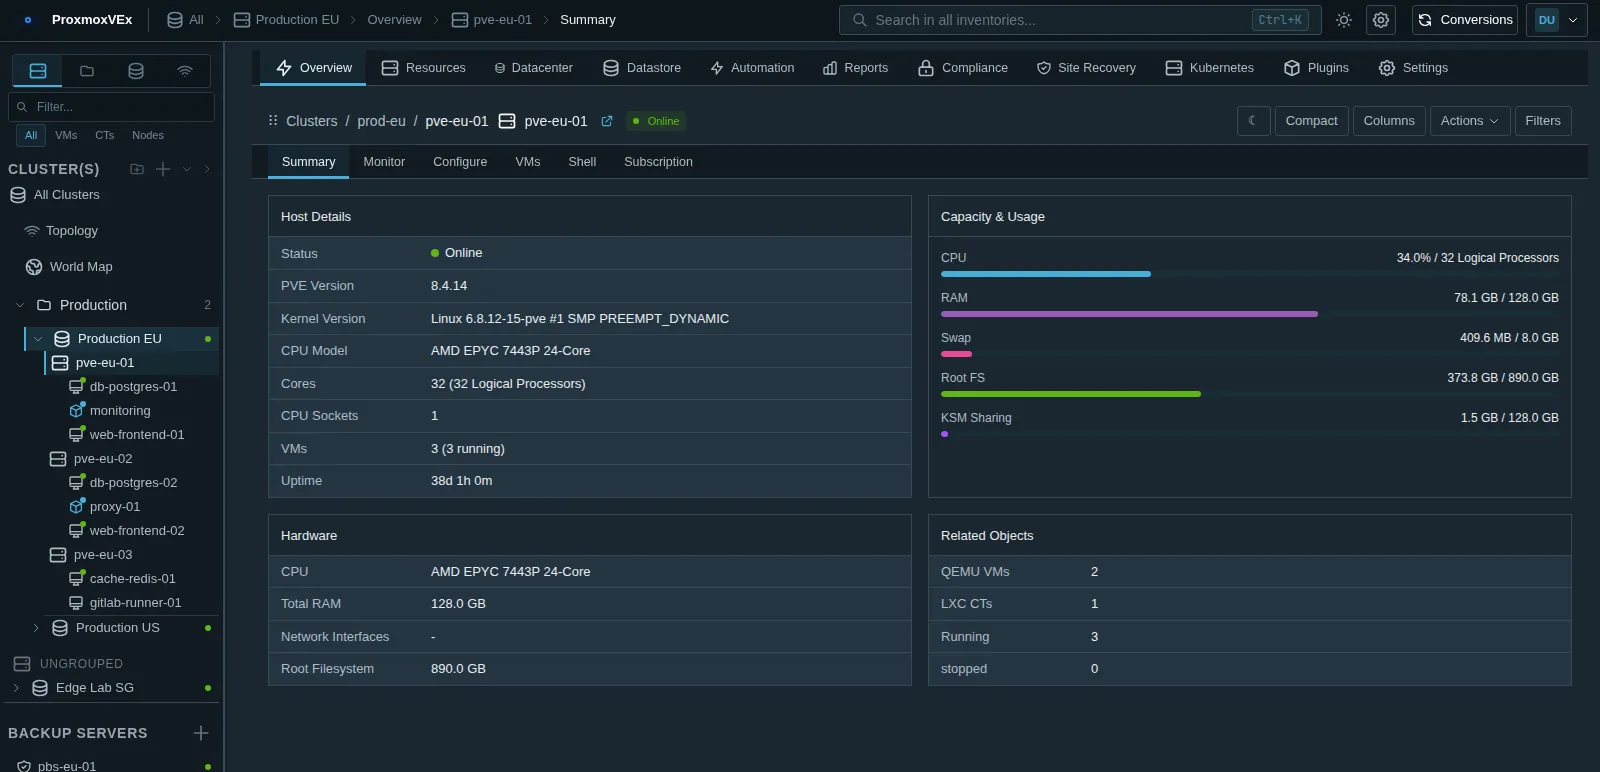Image resolution: width=1600 pixels, height=772 pixels.
Task: Open pve-eu-01 in external link
Action: tap(607, 121)
